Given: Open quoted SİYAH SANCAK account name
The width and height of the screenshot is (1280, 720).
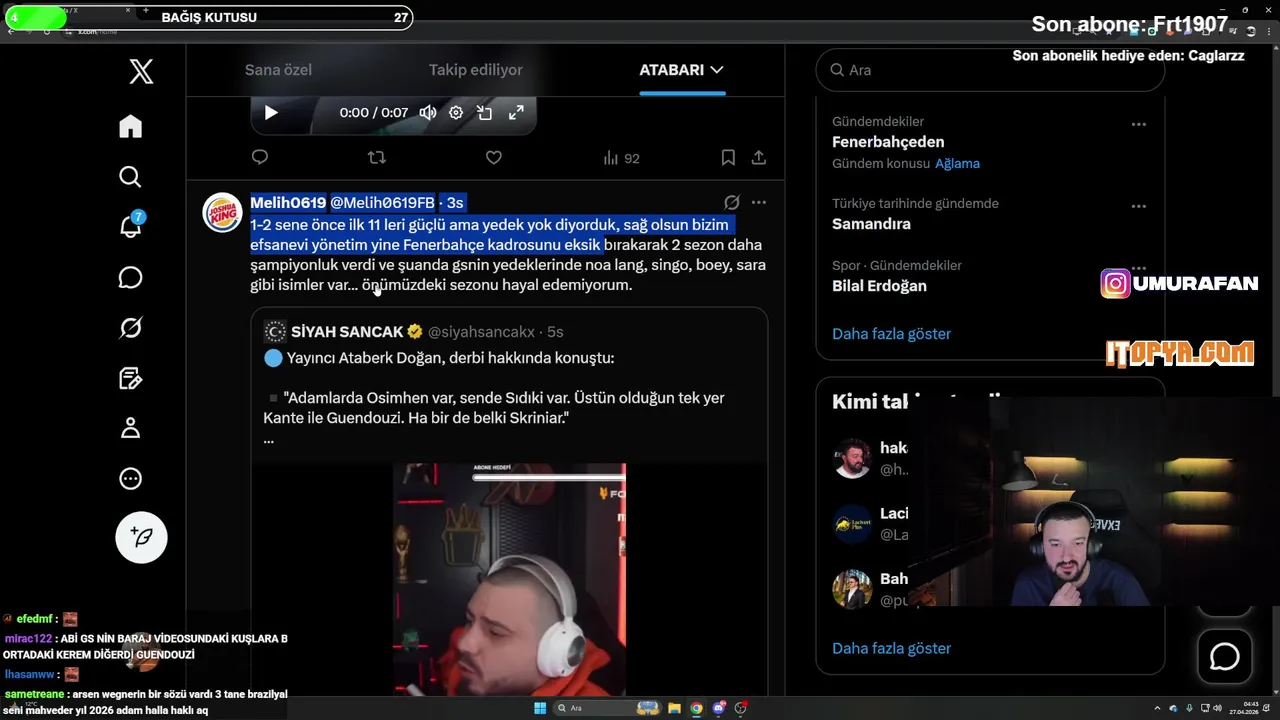Looking at the screenshot, I should tap(347, 331).
